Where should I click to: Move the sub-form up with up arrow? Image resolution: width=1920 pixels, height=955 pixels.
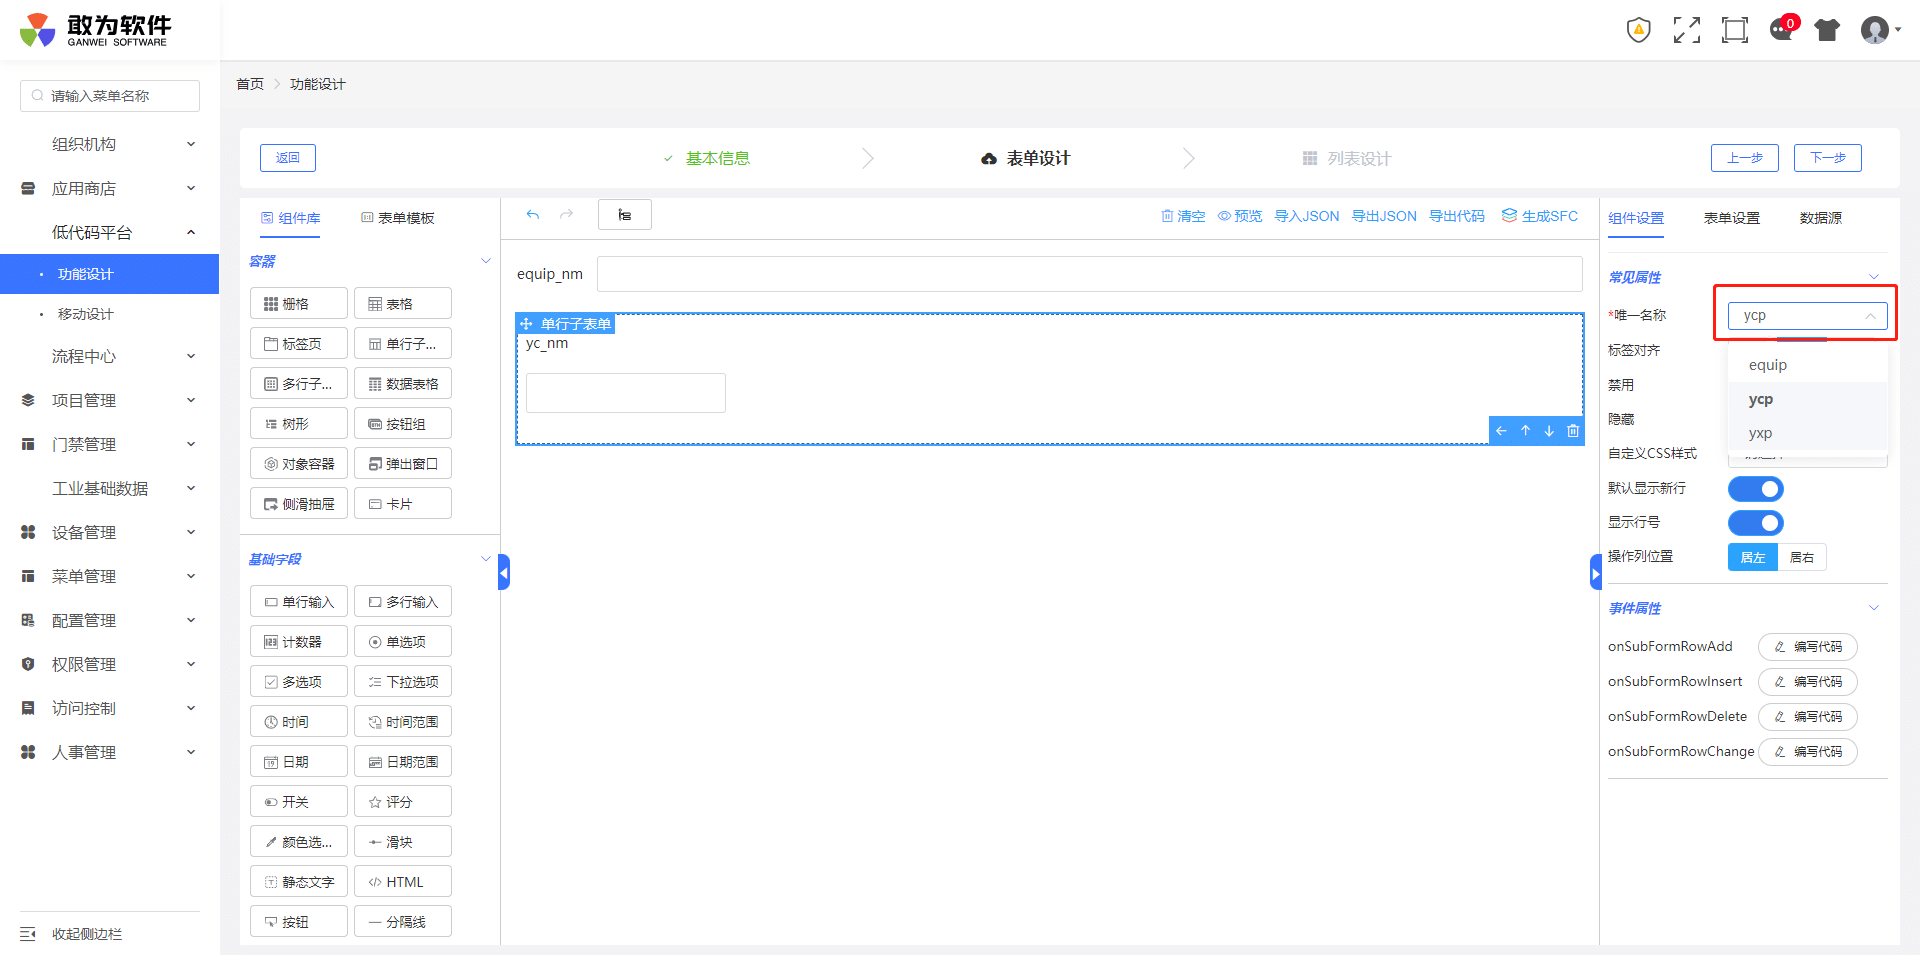tap(1525, 431)
